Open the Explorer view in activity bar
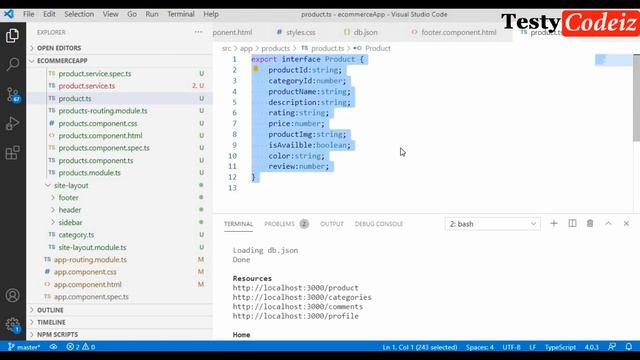640x360 pixels. pyautogui.click(x=12, y=36)
